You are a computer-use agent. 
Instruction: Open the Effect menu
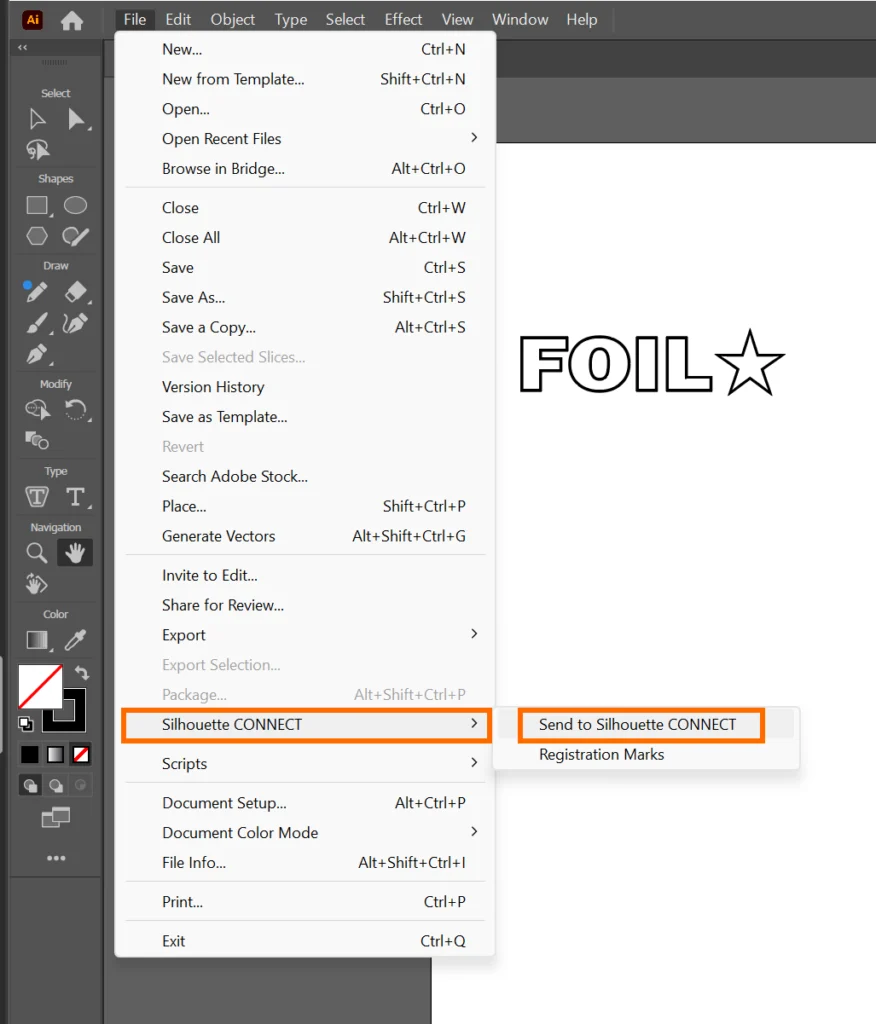(x=403, y=19)
